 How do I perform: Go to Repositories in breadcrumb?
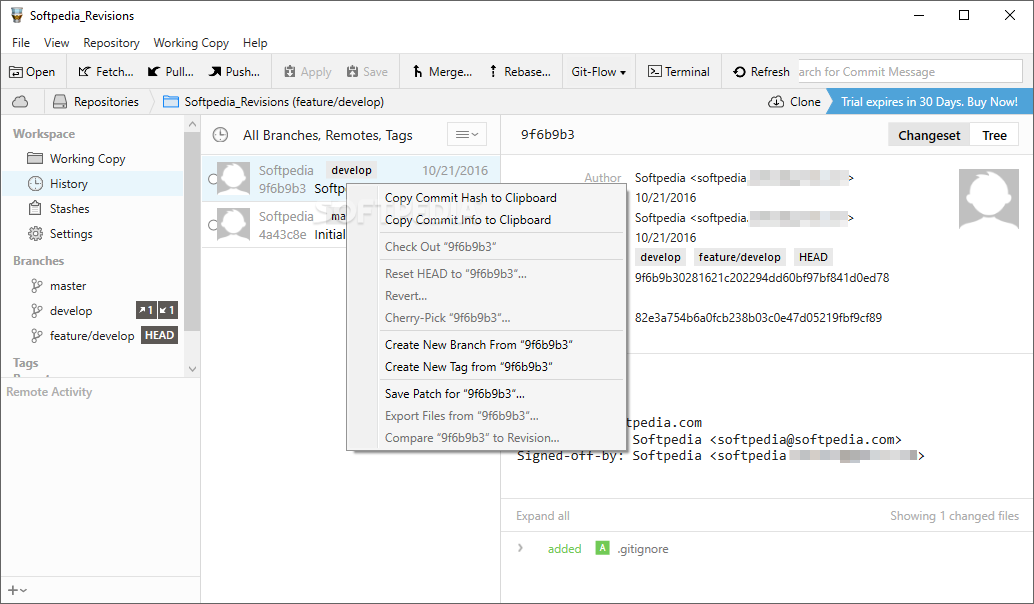tap(96, 102)
